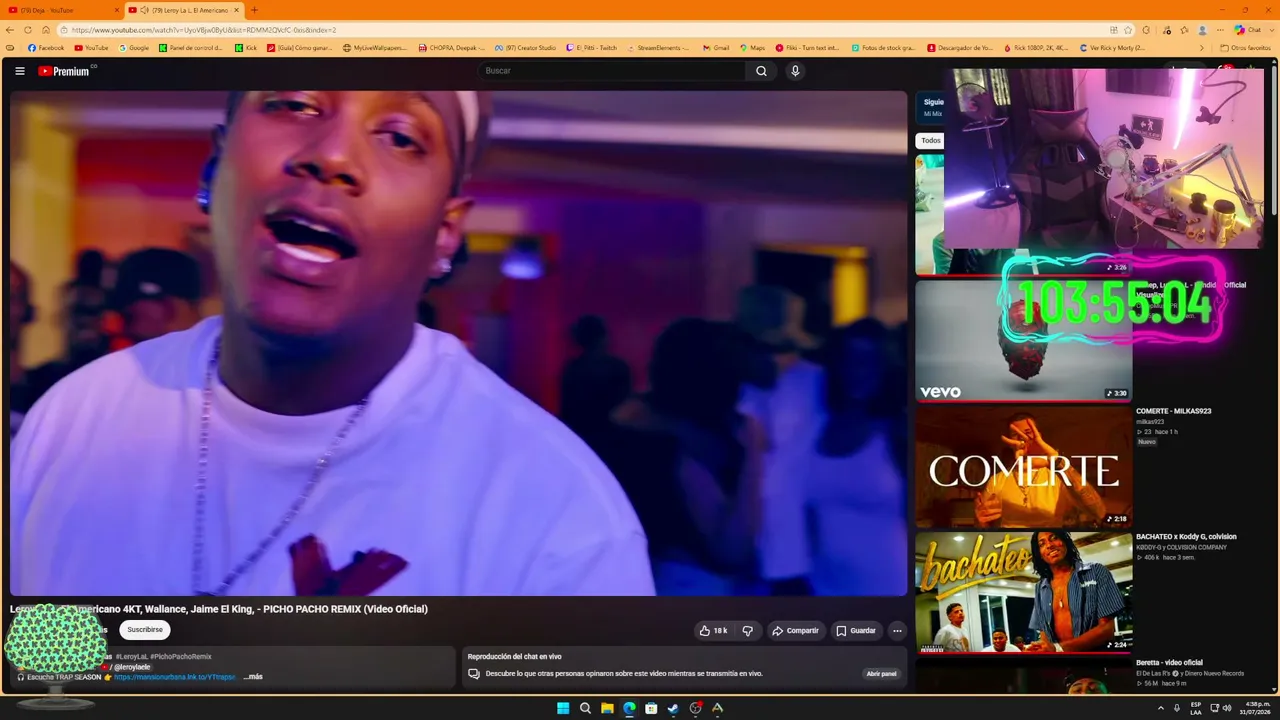This screenshot has height=720, width=1280.
Task: Open the COMERTE - MILKAS923 video thumbnail
Action: (x=1024, y=466)
